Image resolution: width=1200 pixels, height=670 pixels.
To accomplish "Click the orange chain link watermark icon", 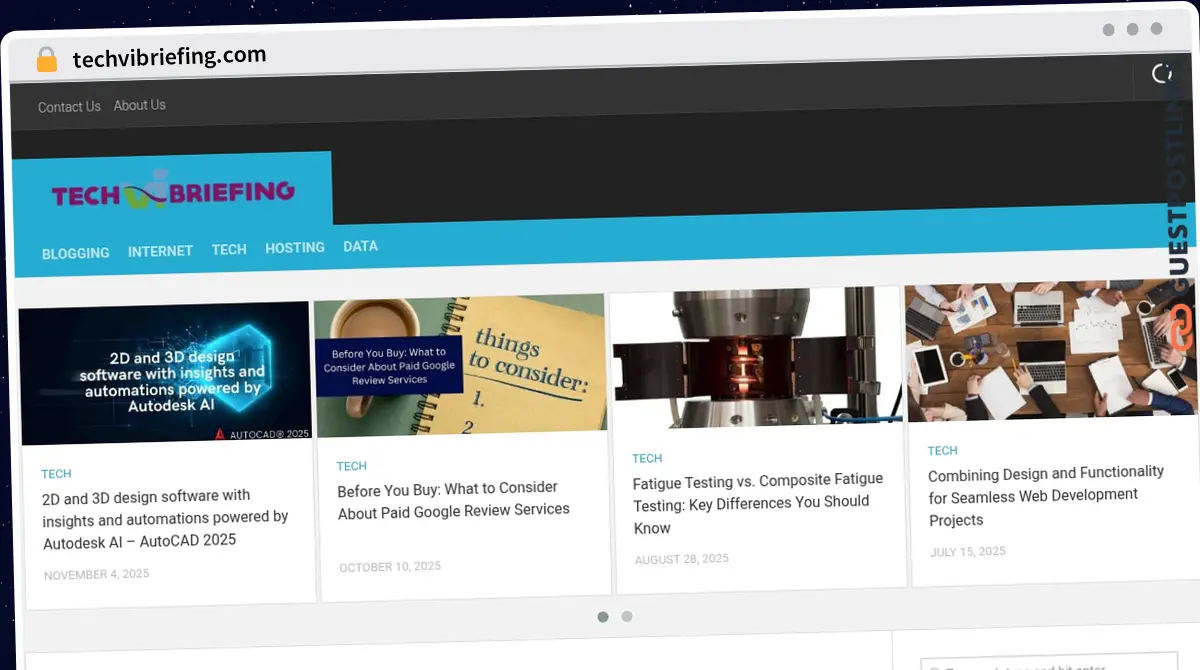I will pos(1181,327).
